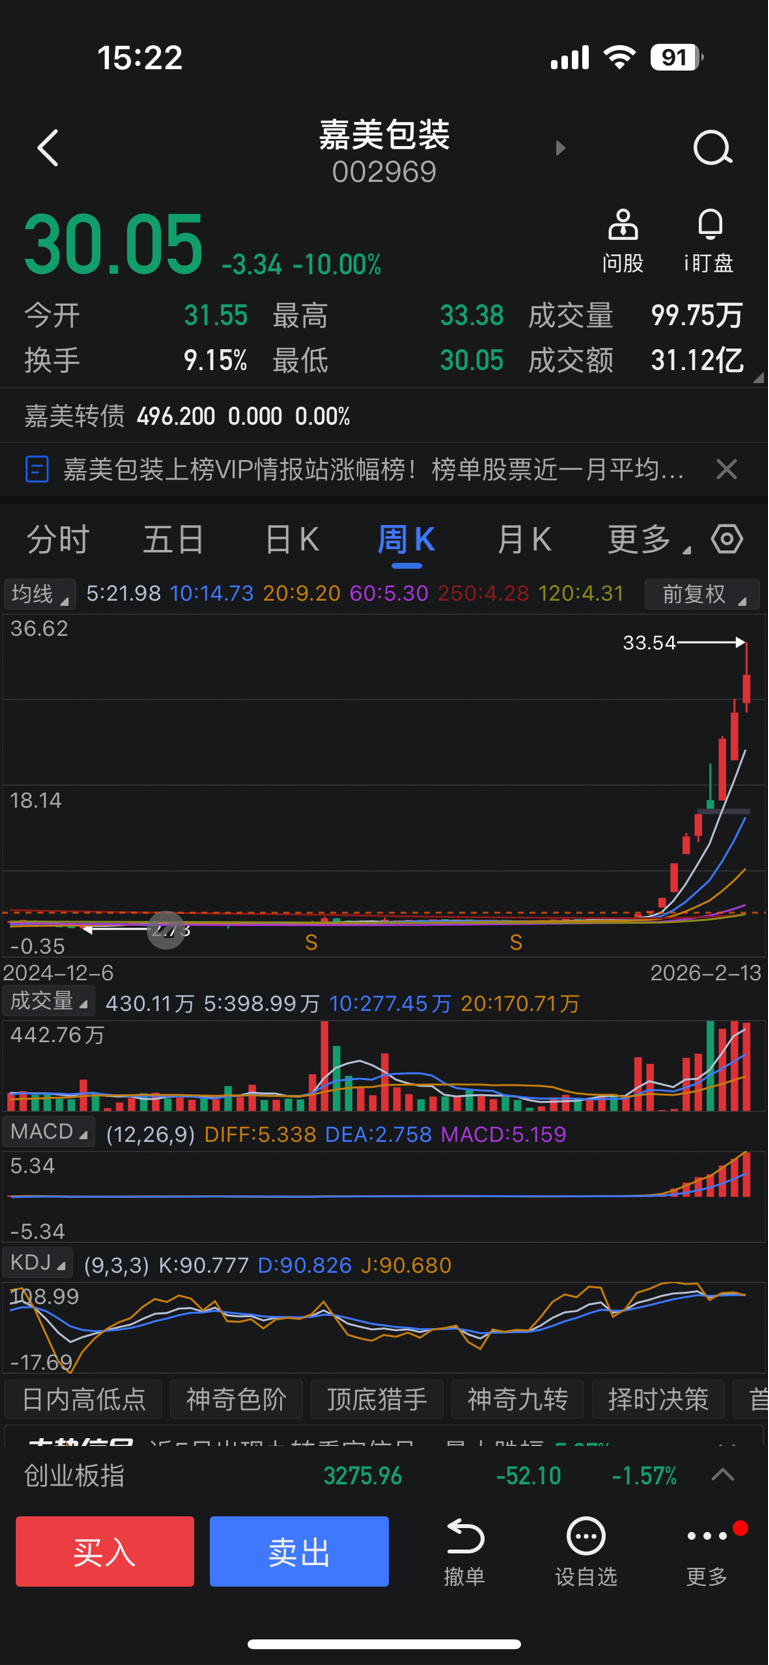This screenshot has height=1665, width=769.
Task: Tap the 15:22 clock in status bar
Action: click(x=140, y=57)
